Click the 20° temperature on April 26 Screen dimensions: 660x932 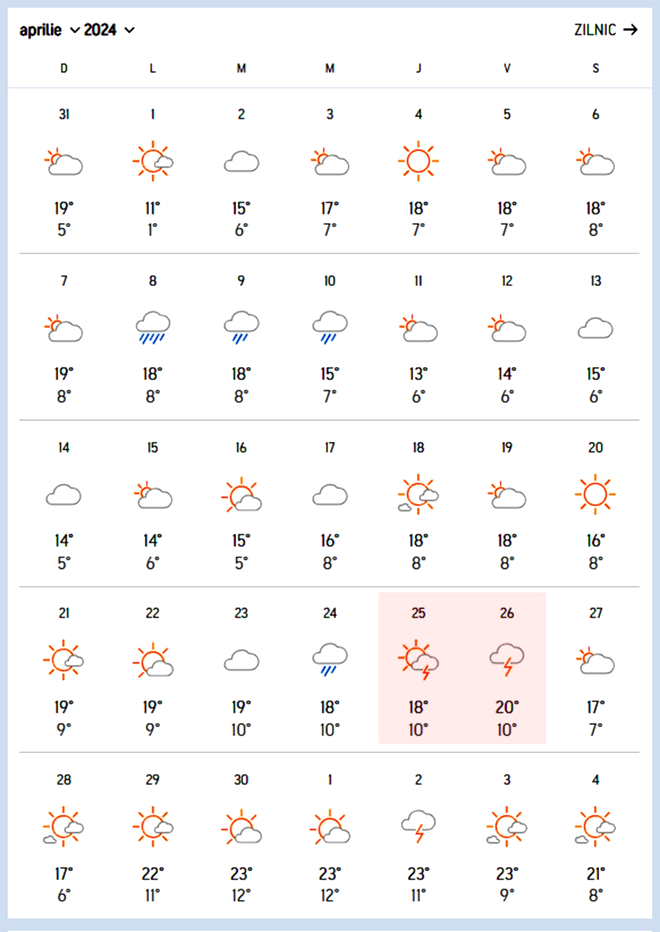pos(507,707)
